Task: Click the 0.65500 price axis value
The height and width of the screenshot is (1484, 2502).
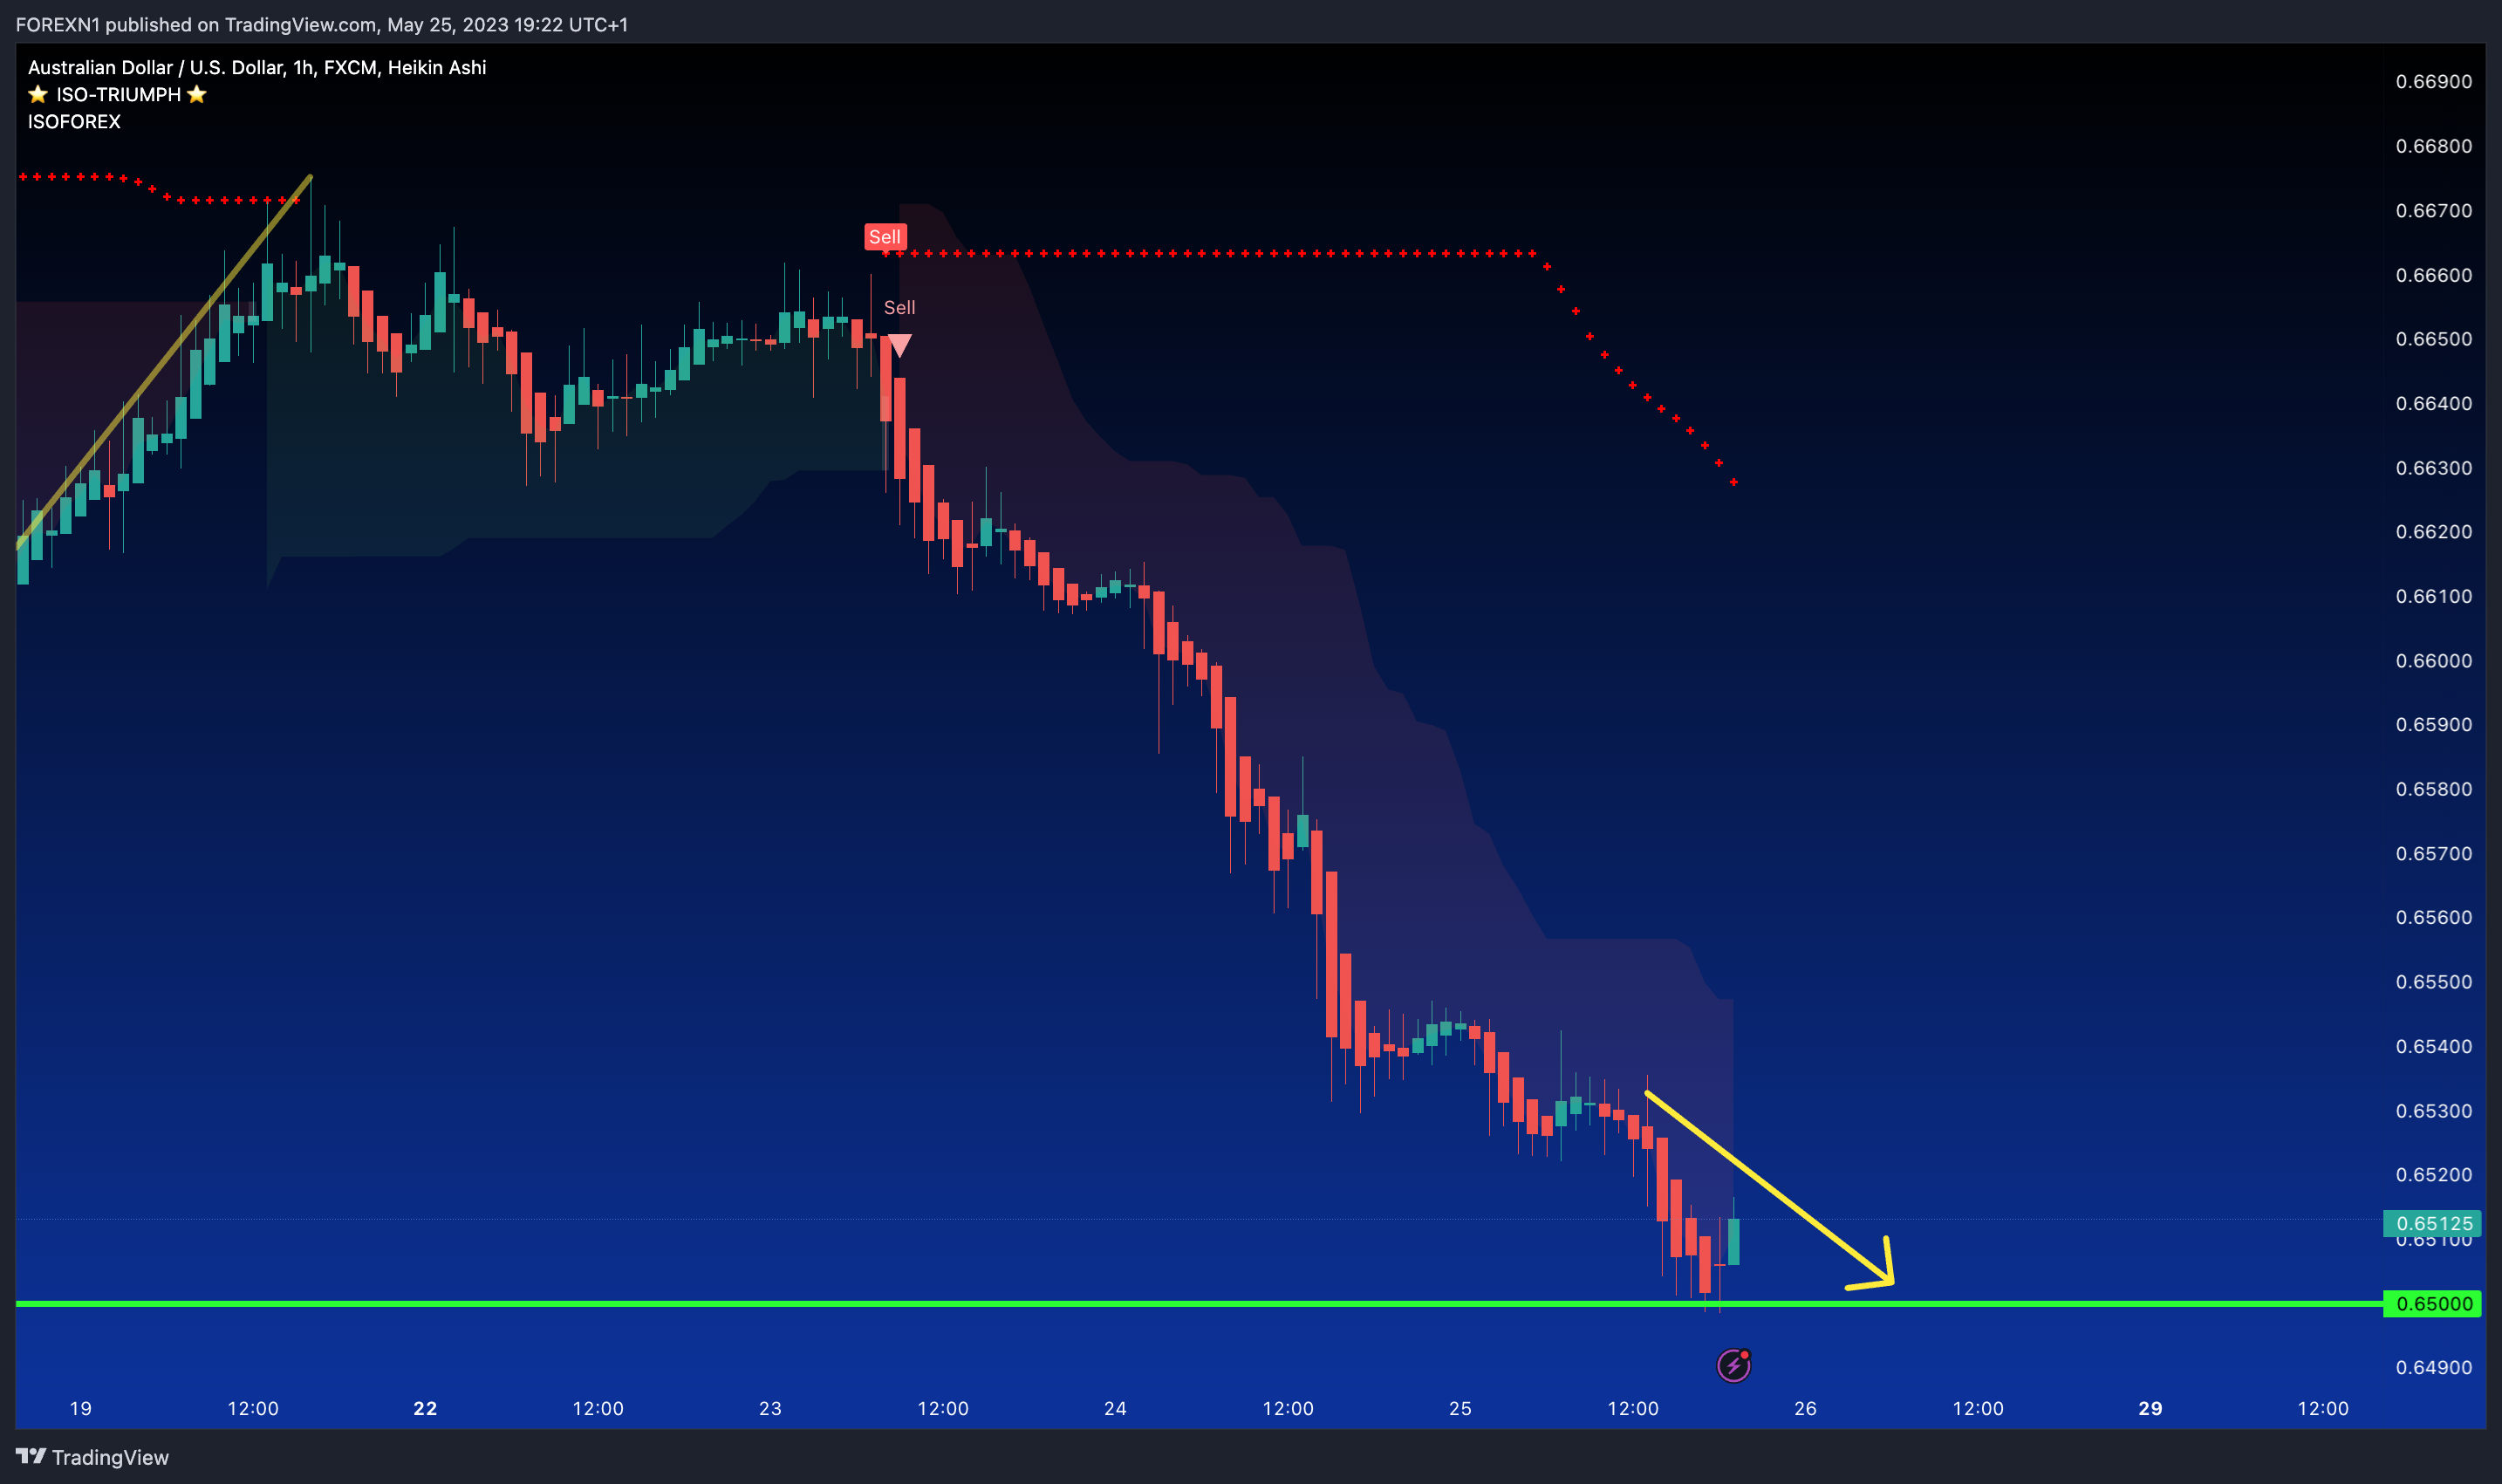Action: click(x=2433, y=981)
